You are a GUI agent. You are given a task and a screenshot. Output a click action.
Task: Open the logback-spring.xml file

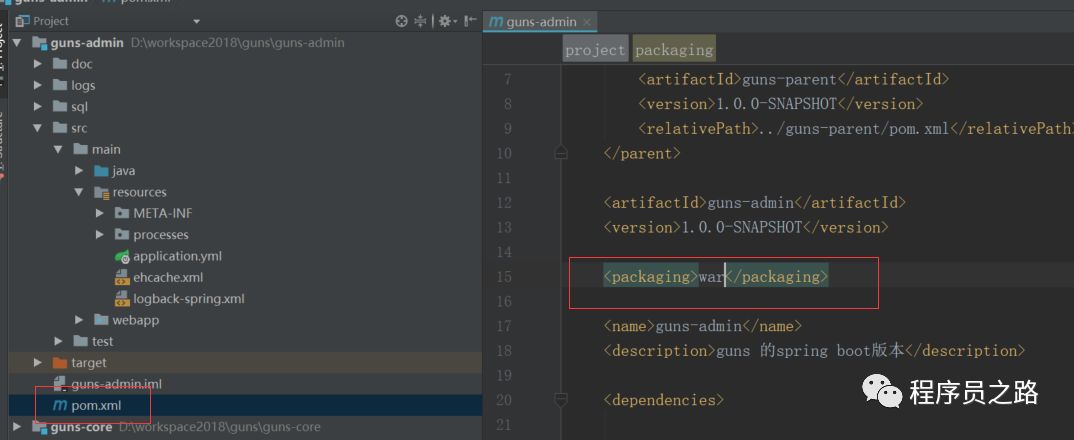coord(188,298)
